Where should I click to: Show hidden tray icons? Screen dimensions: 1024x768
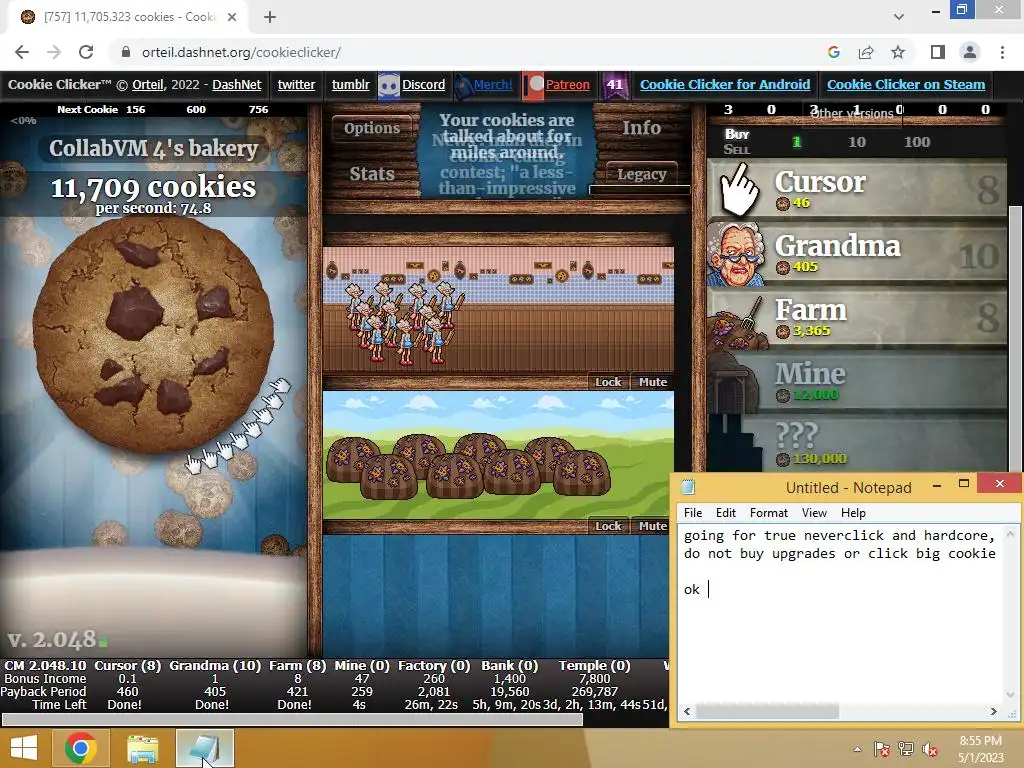[857, 749]
